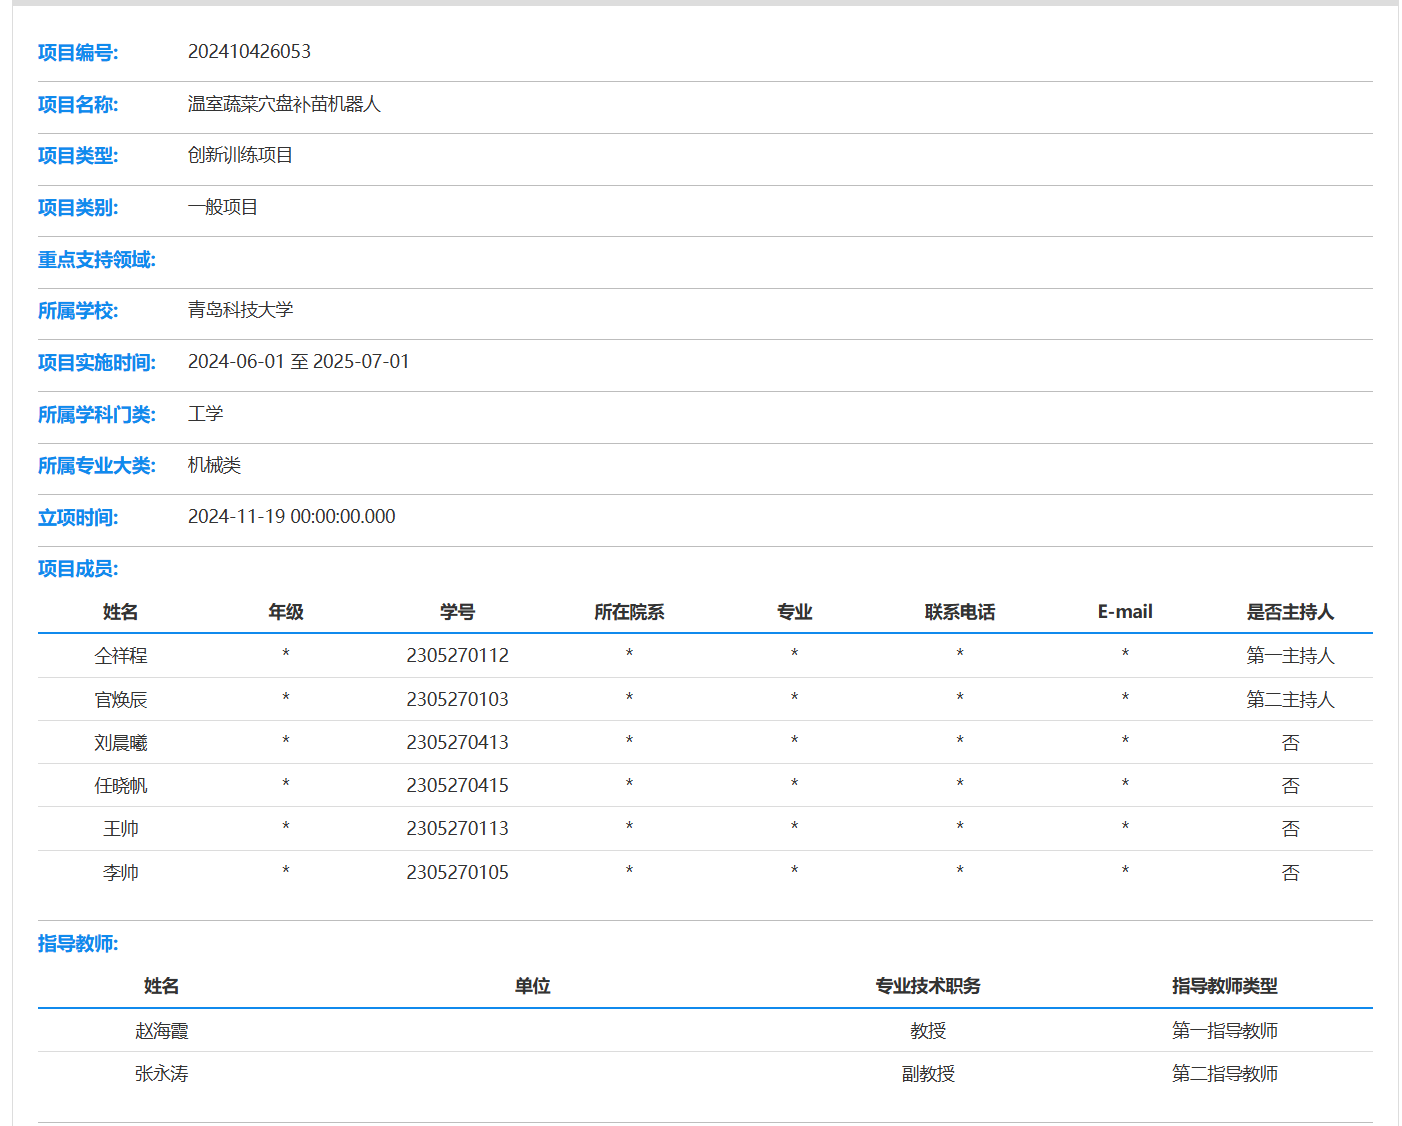
Task: Select the school name 青岛科技大学
Action: click(x=240, y=310)
